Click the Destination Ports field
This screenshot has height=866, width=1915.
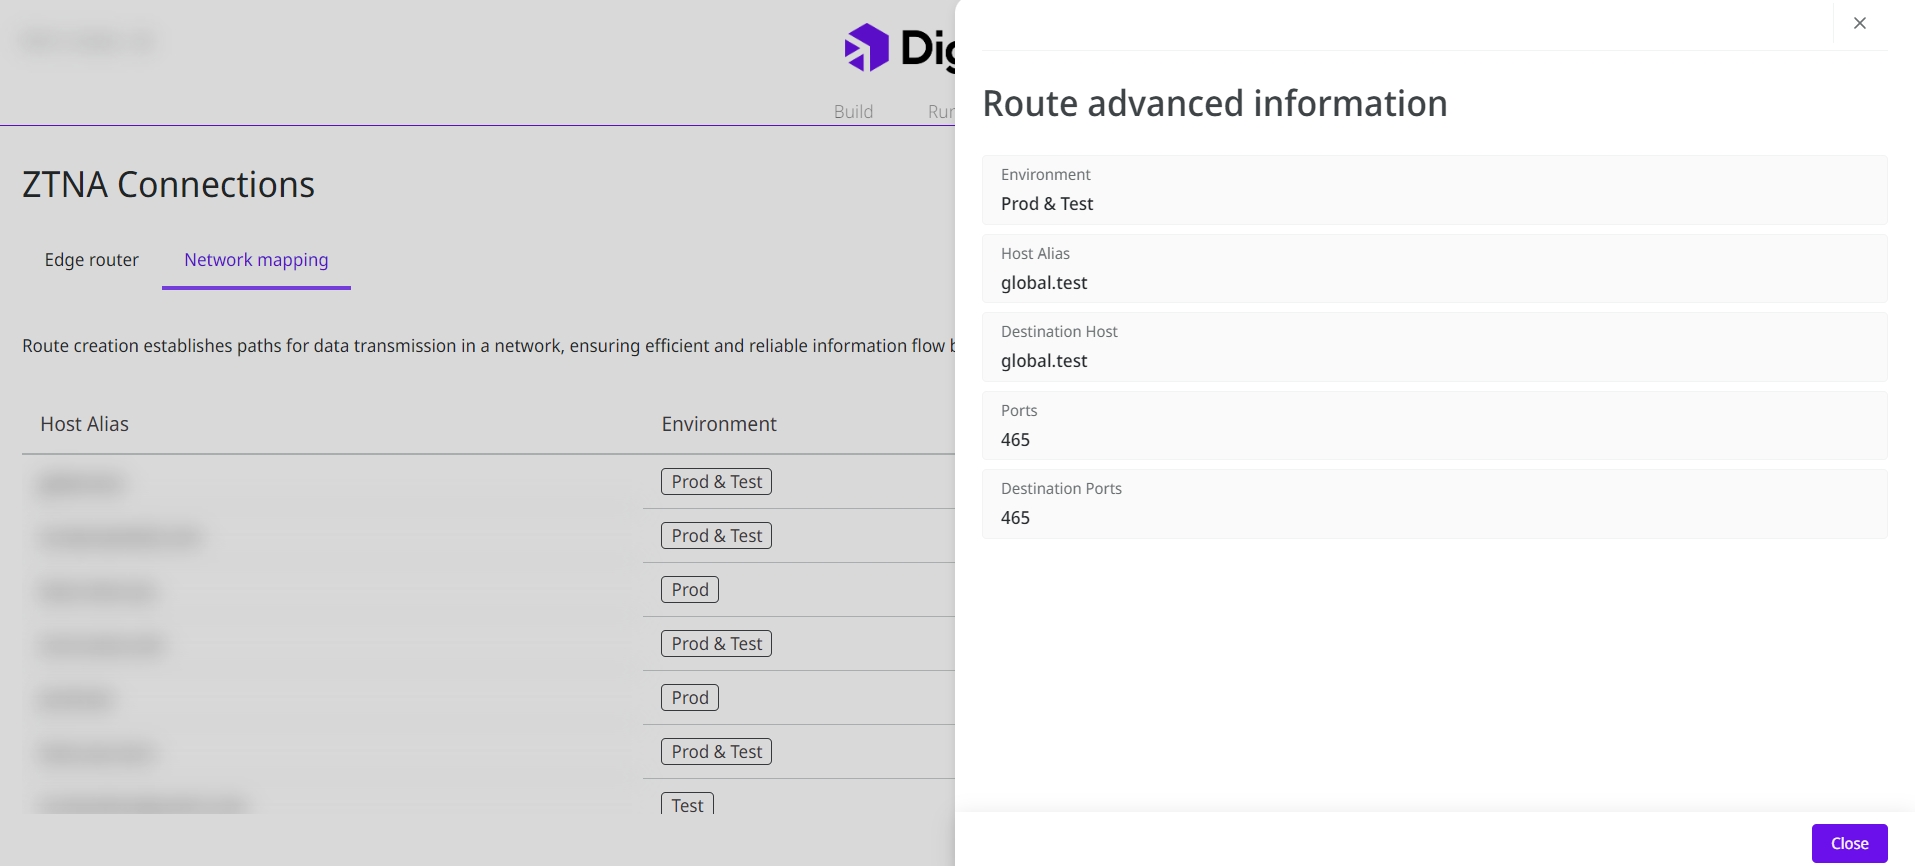click(x=1433, y=504)
